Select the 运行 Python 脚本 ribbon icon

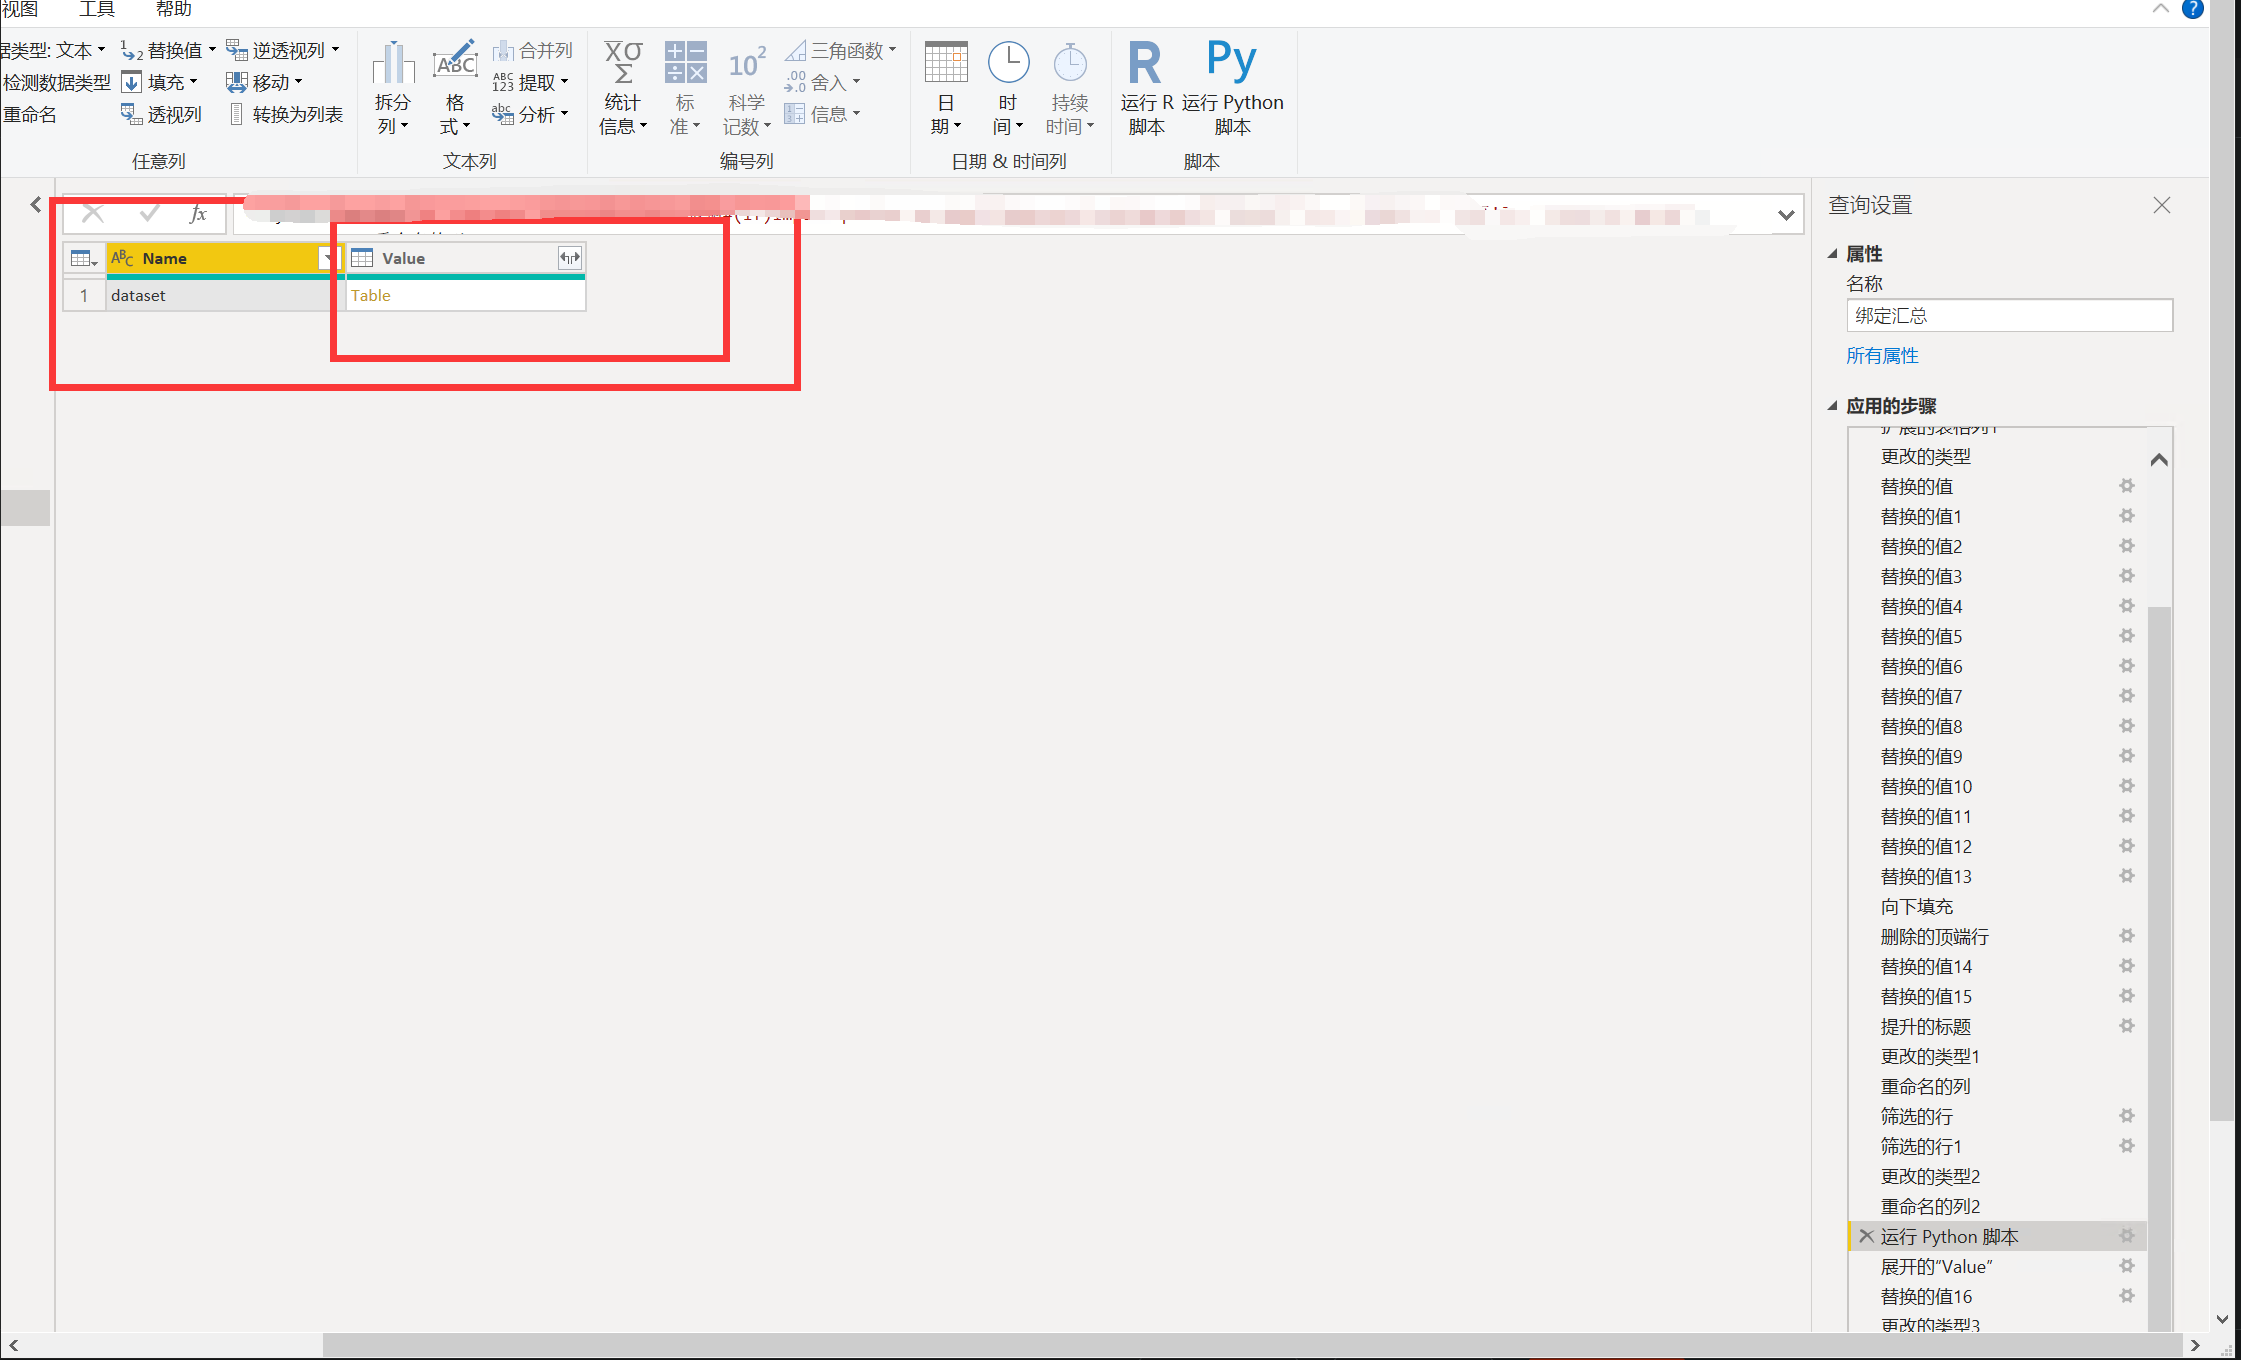pyautogui.click(x=1232, y=85)
